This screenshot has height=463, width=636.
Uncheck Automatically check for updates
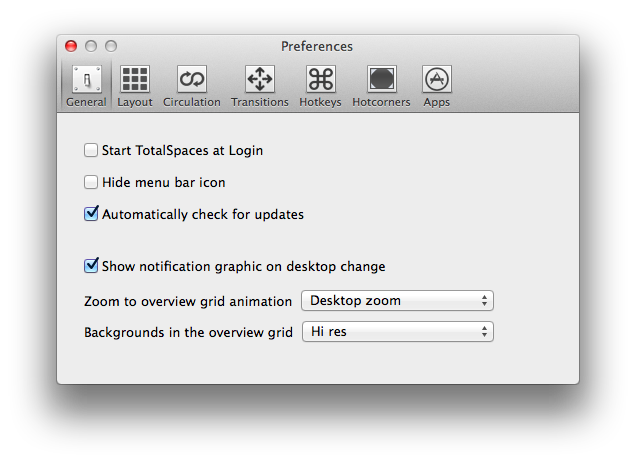(92, 214)
